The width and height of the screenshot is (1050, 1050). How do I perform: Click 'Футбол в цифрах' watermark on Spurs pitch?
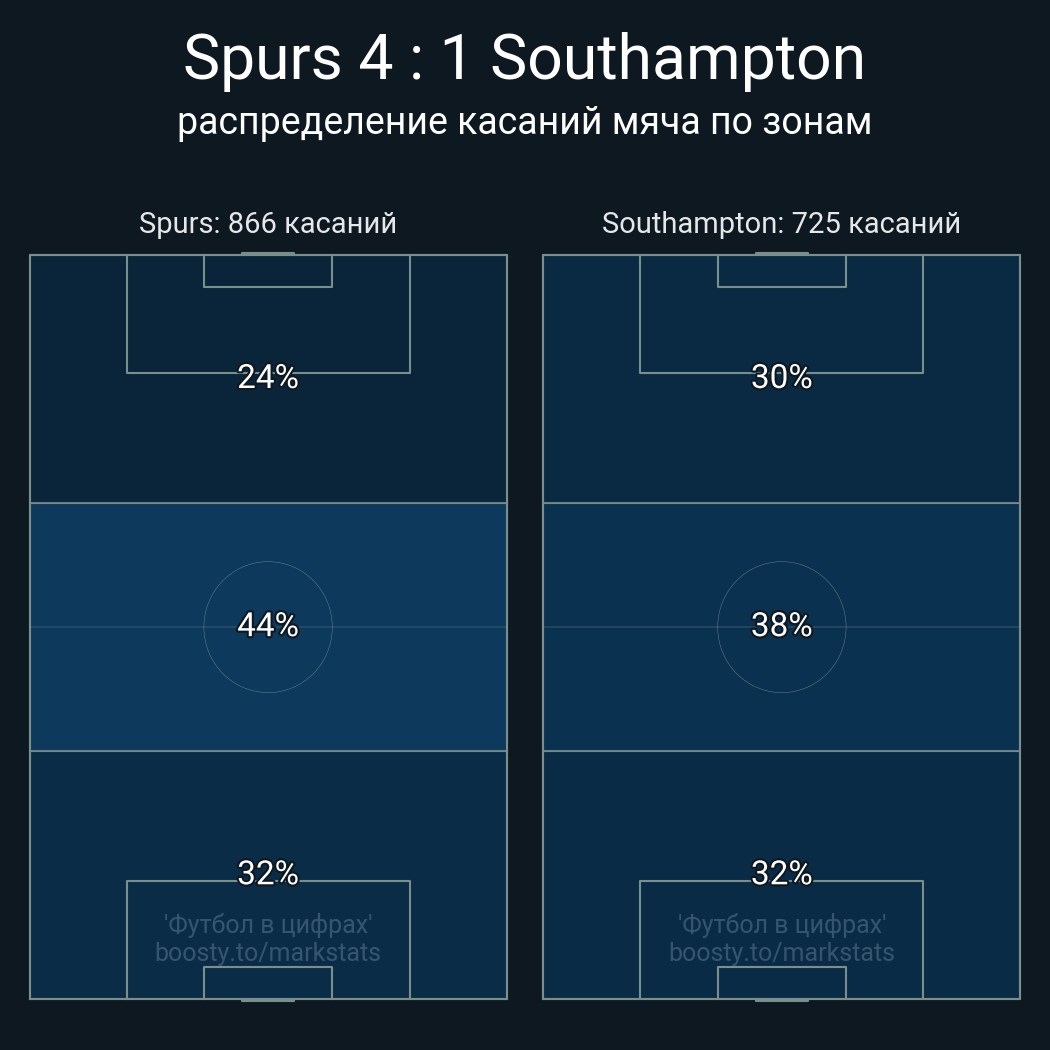[268, 924]
